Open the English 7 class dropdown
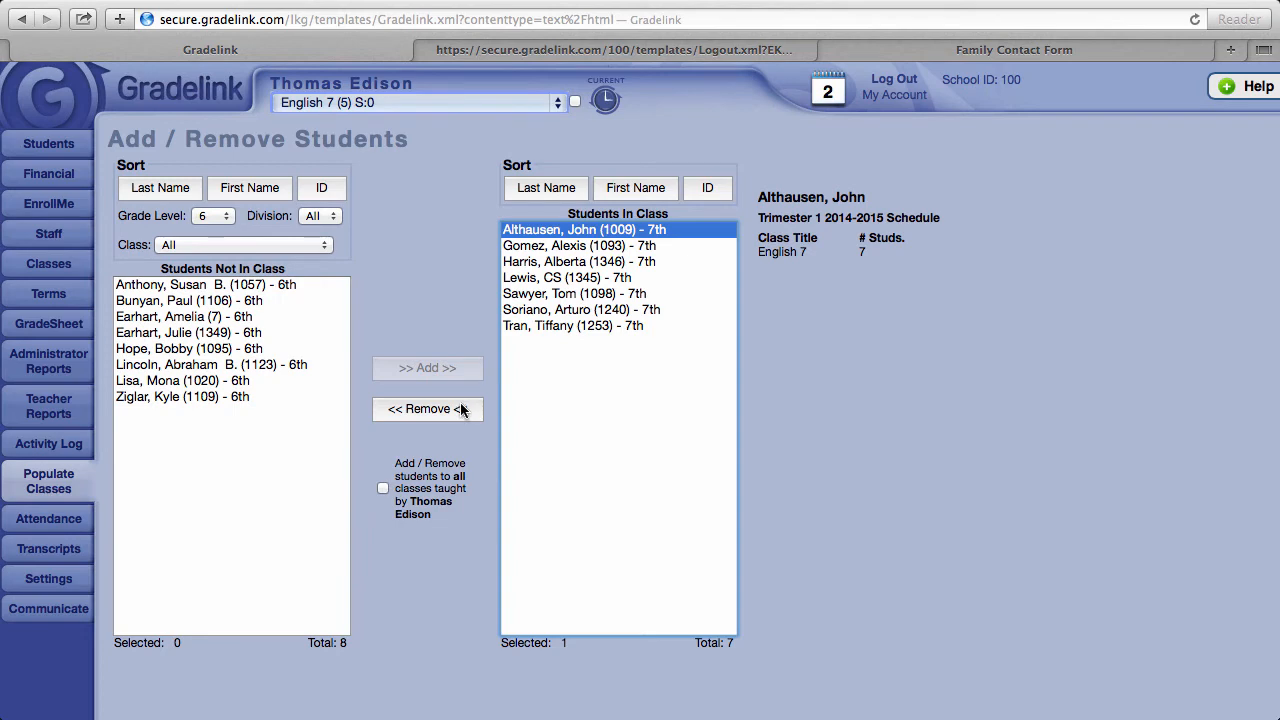 pos(418,103)
